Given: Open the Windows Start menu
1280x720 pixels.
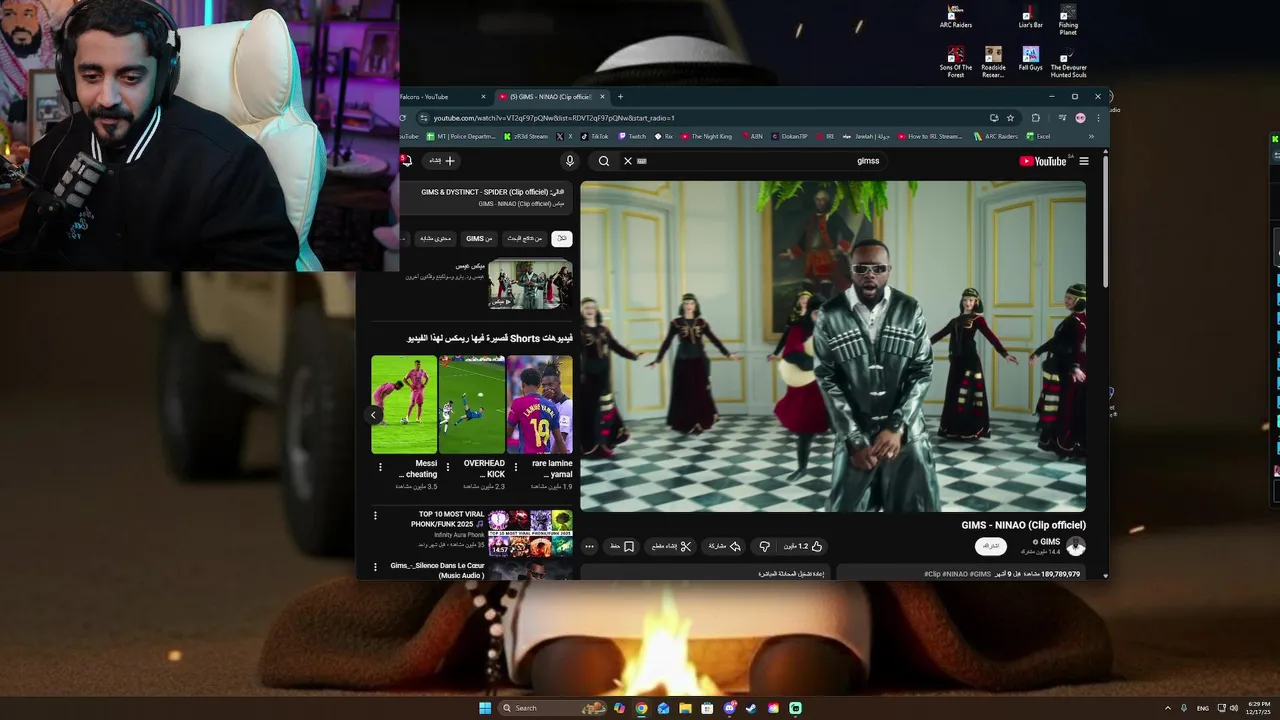Looking at the screenshot, I should (485, 708).
